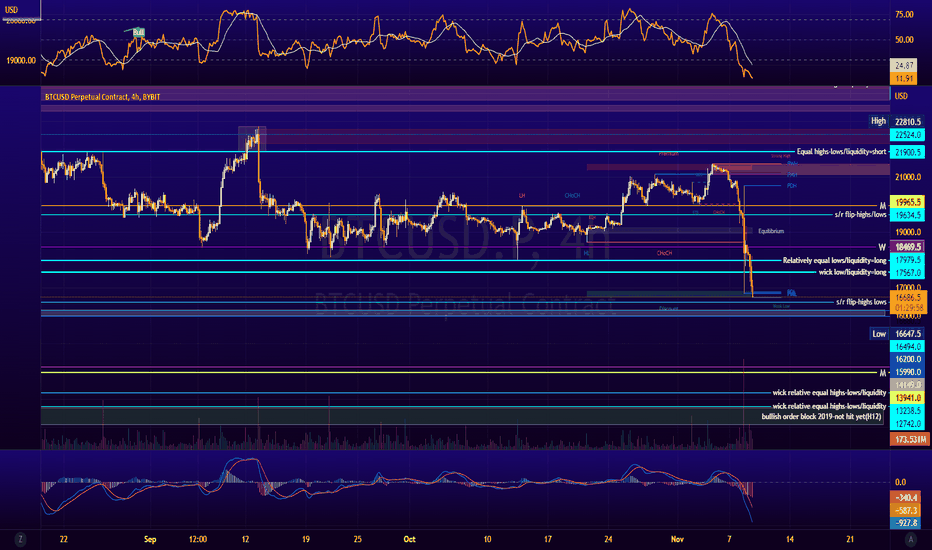Click the USD label in top-left corner
The width and height of the screenshot is (932, 550).
click(11, 10)
